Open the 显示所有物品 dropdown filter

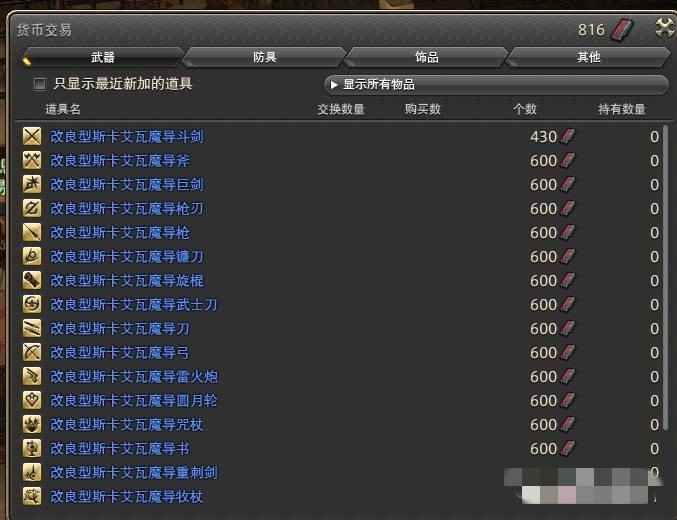[x=496, y=84]
